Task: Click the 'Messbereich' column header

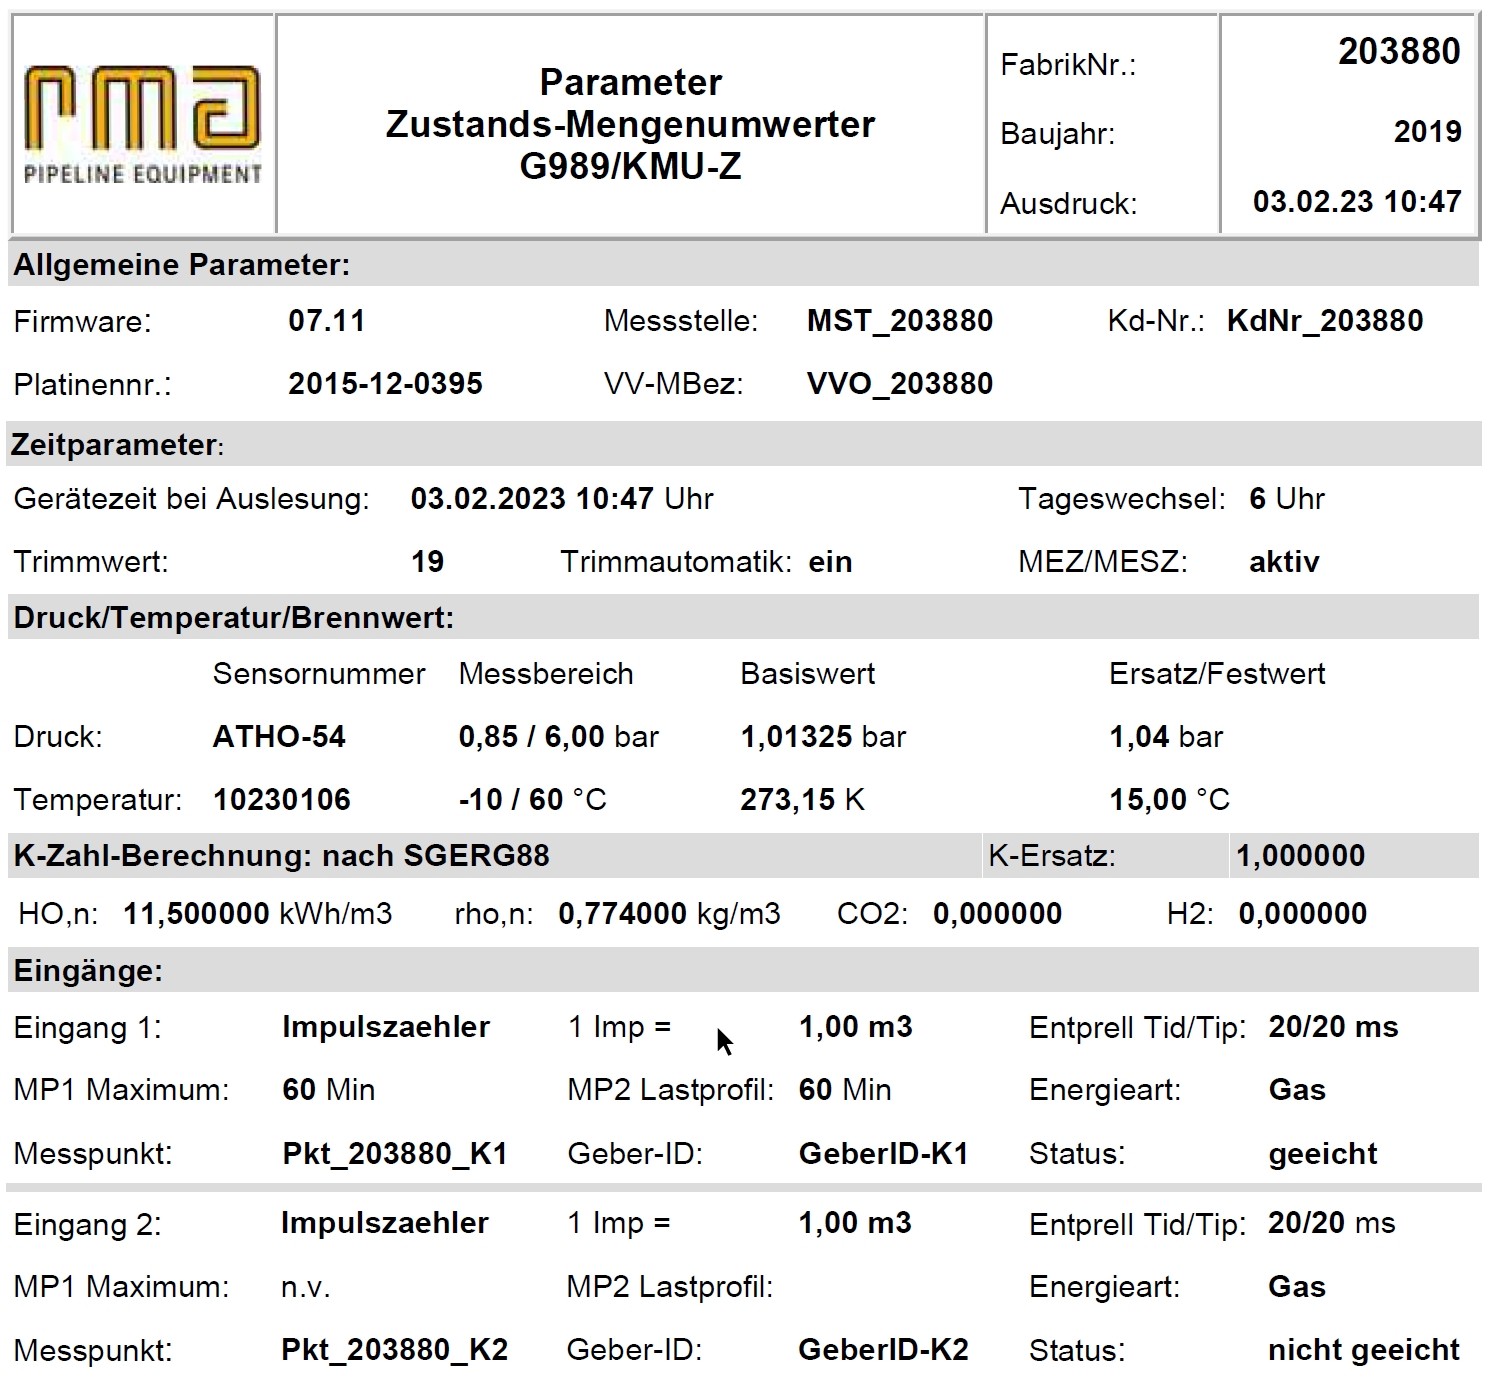Action: (x=546, y=674)
